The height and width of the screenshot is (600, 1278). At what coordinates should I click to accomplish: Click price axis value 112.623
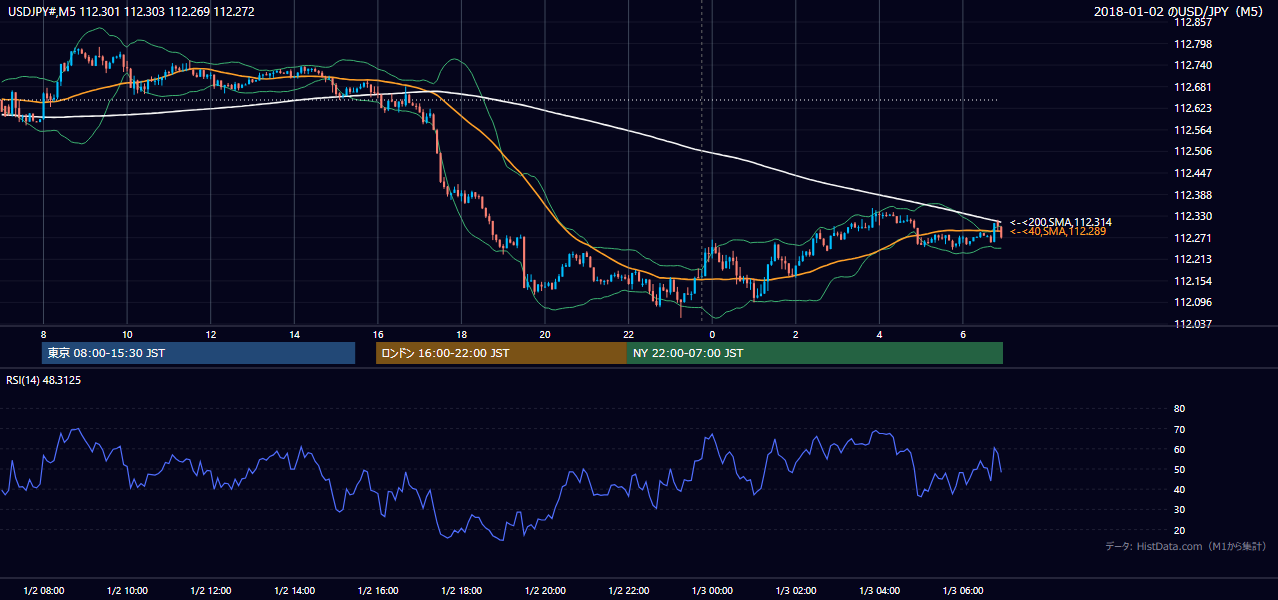(1192, 108)
